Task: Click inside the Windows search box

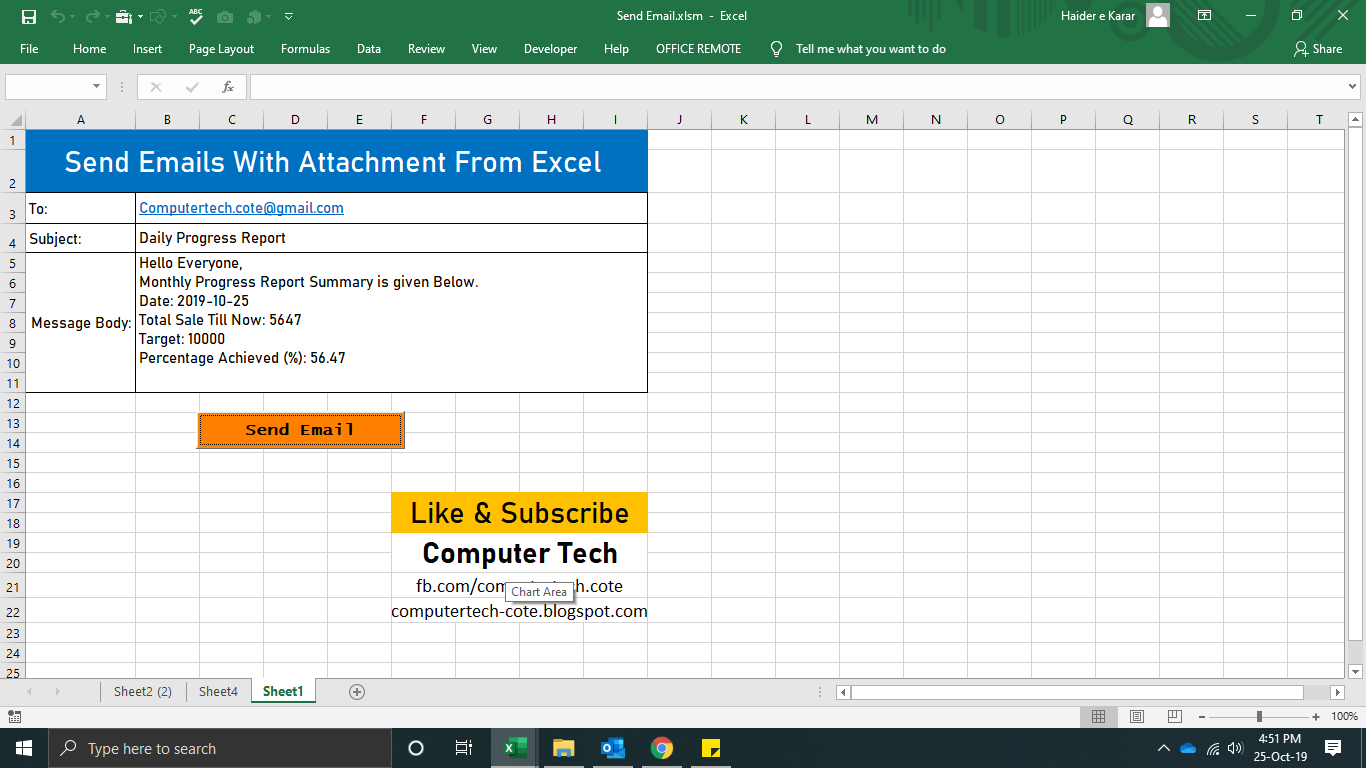Action: [x=220, y=747]
